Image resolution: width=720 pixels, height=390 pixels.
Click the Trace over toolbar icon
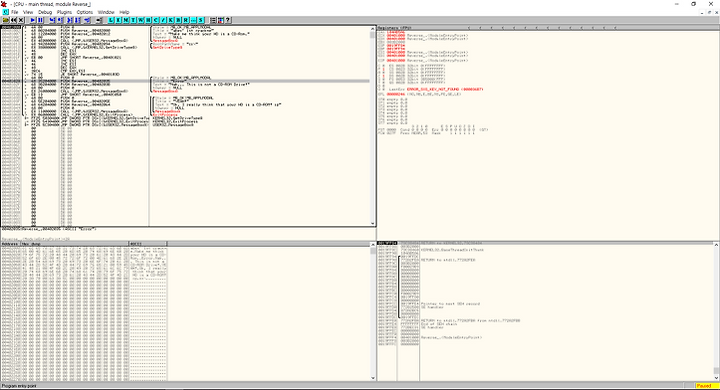click(x=78, y=20)
